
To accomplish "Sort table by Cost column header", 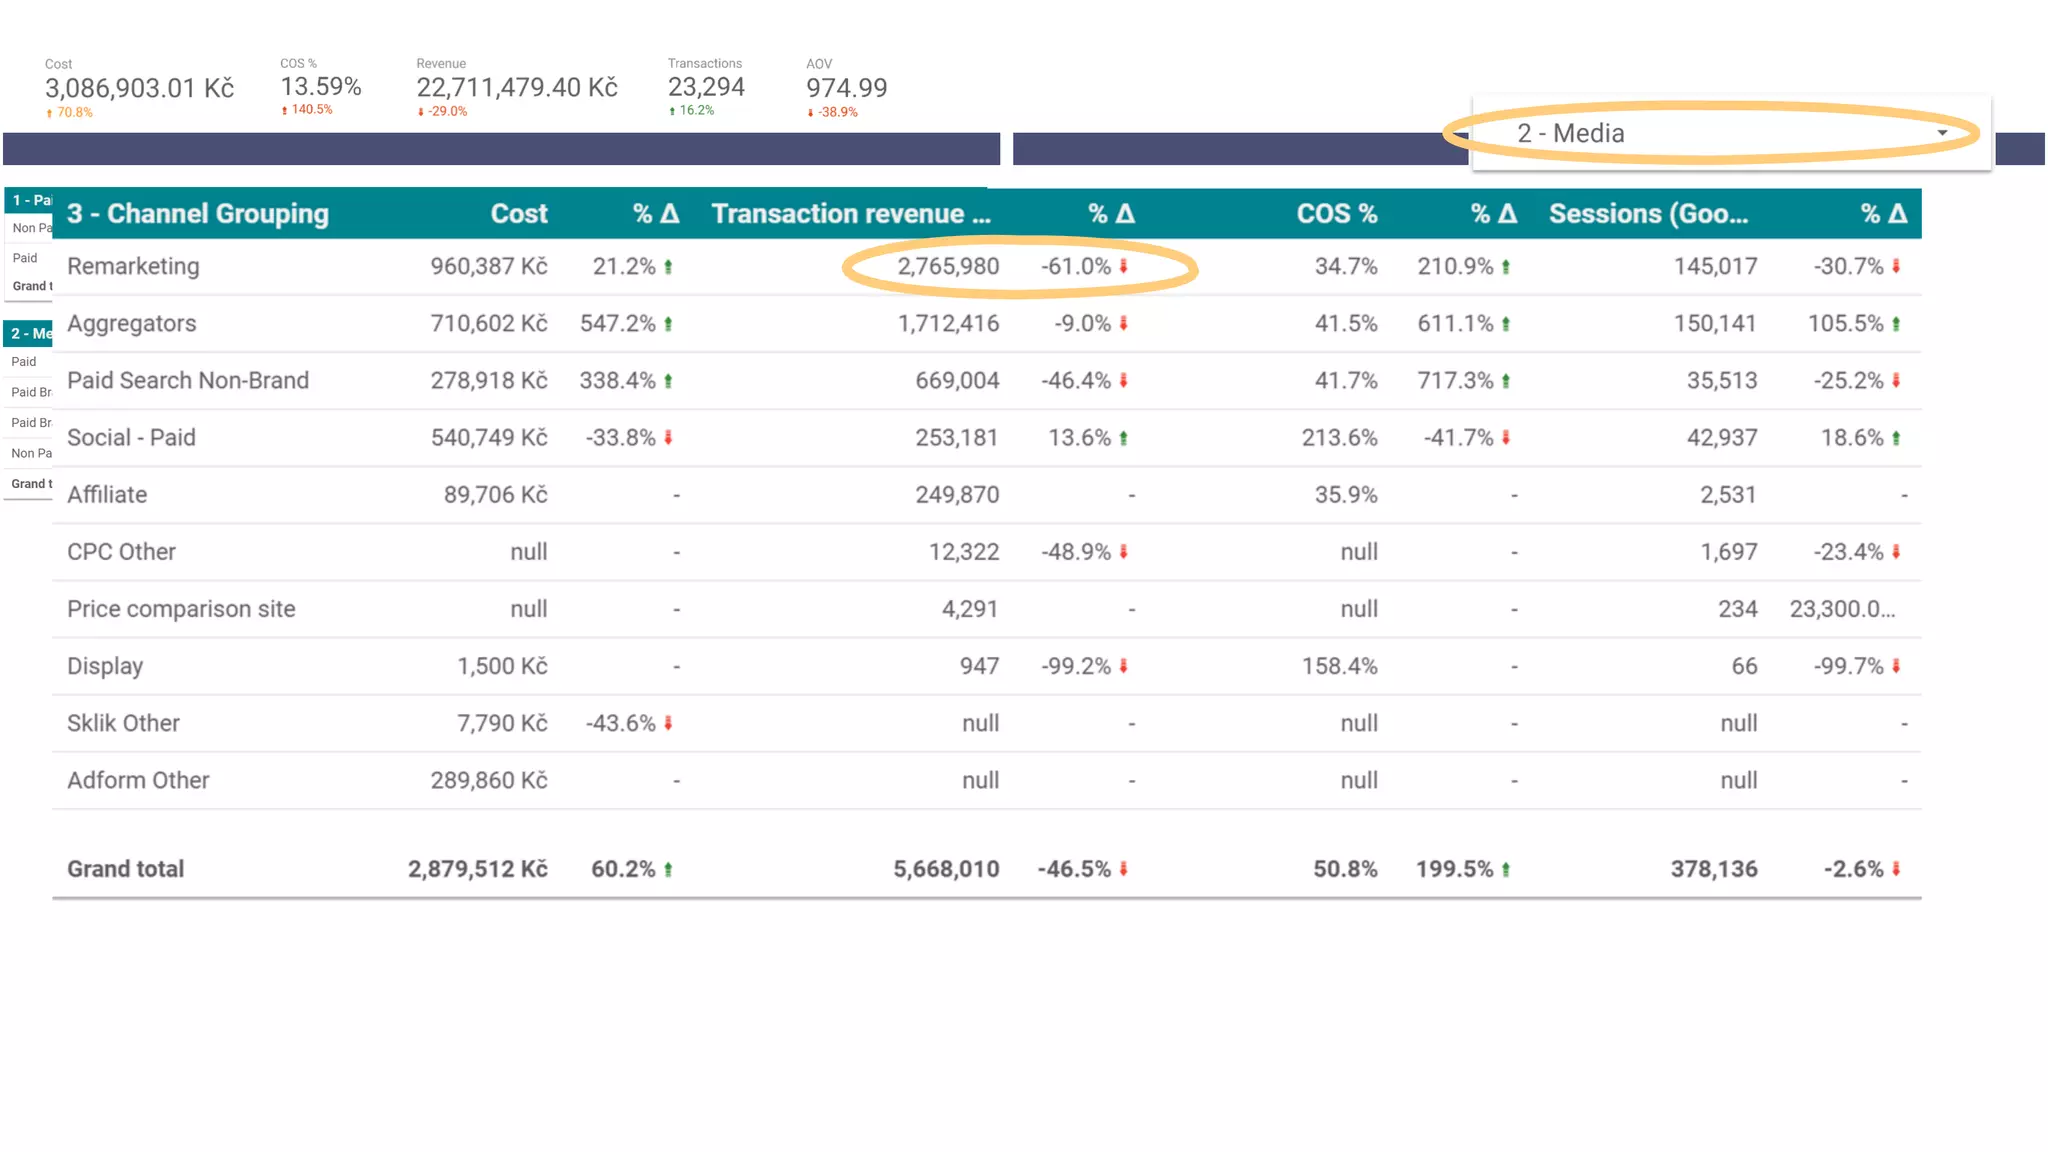I will [x=518, y=214].
